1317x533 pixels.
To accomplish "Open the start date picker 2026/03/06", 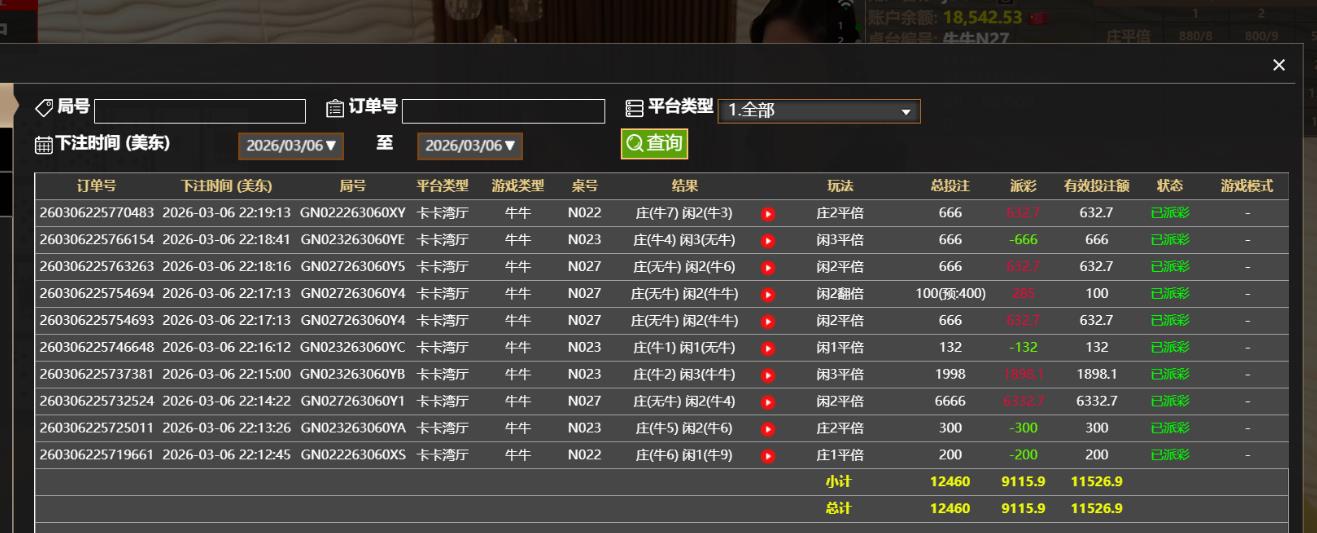I will (293, 146).
